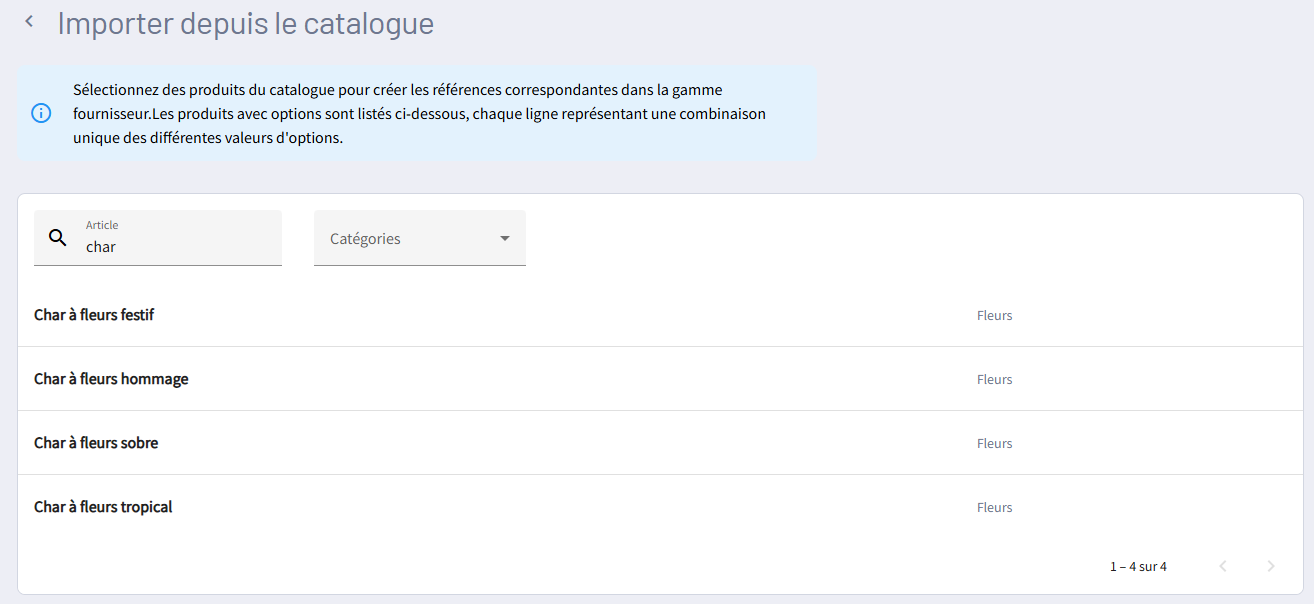Go to previous page of results
The width and height of the screenshot is (1314, 604).
1222,566
